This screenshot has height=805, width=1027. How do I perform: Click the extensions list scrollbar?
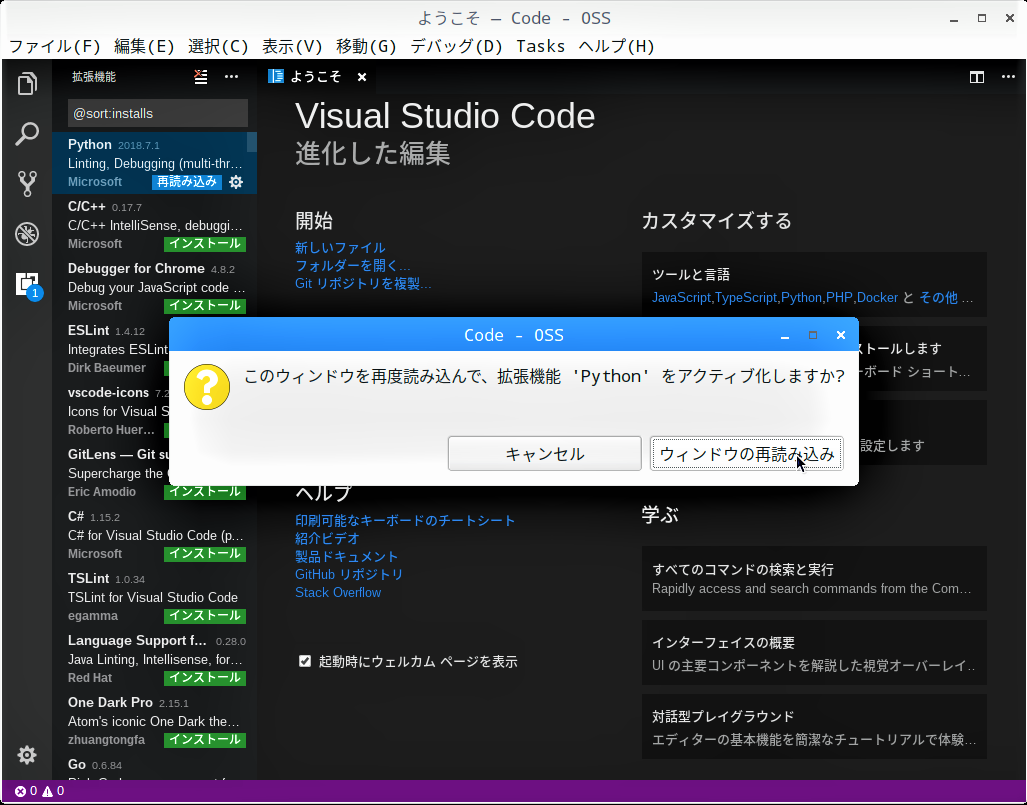click(252, 141)
